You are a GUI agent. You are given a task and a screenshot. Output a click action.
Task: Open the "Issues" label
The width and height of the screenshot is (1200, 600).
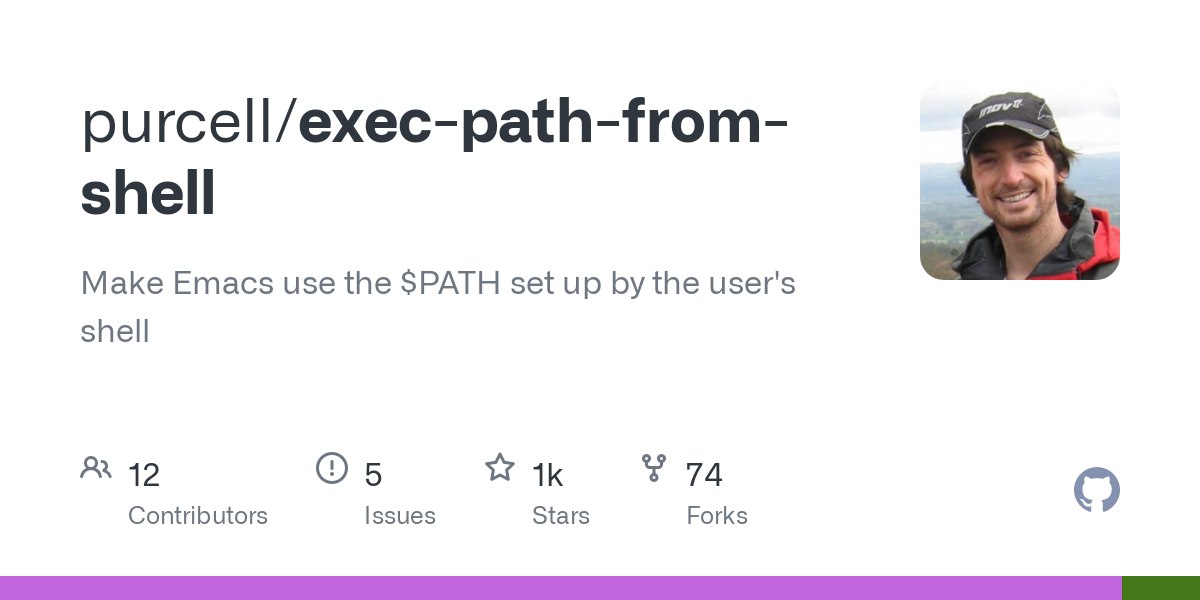pyautogui.click(x=400, y=516)
